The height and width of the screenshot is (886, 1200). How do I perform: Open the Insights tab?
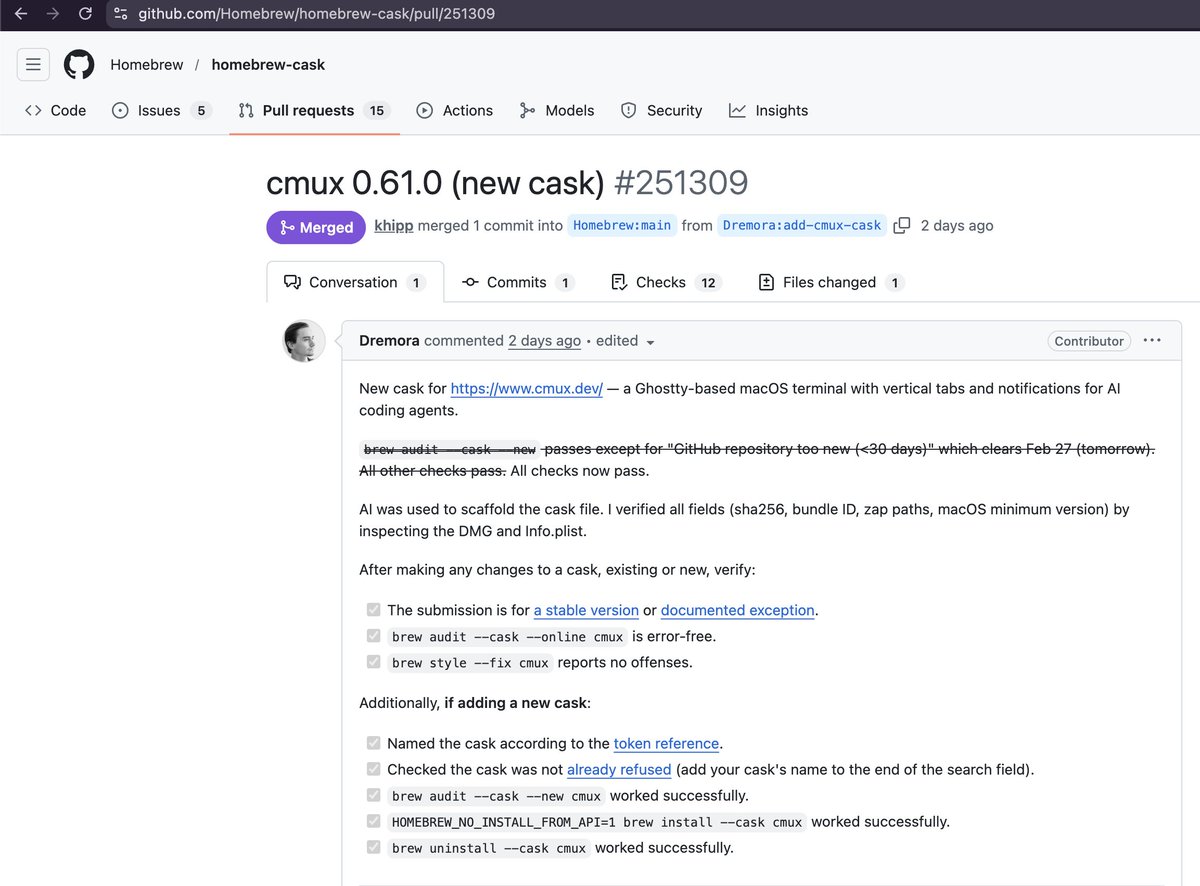[x=769, y=111]
